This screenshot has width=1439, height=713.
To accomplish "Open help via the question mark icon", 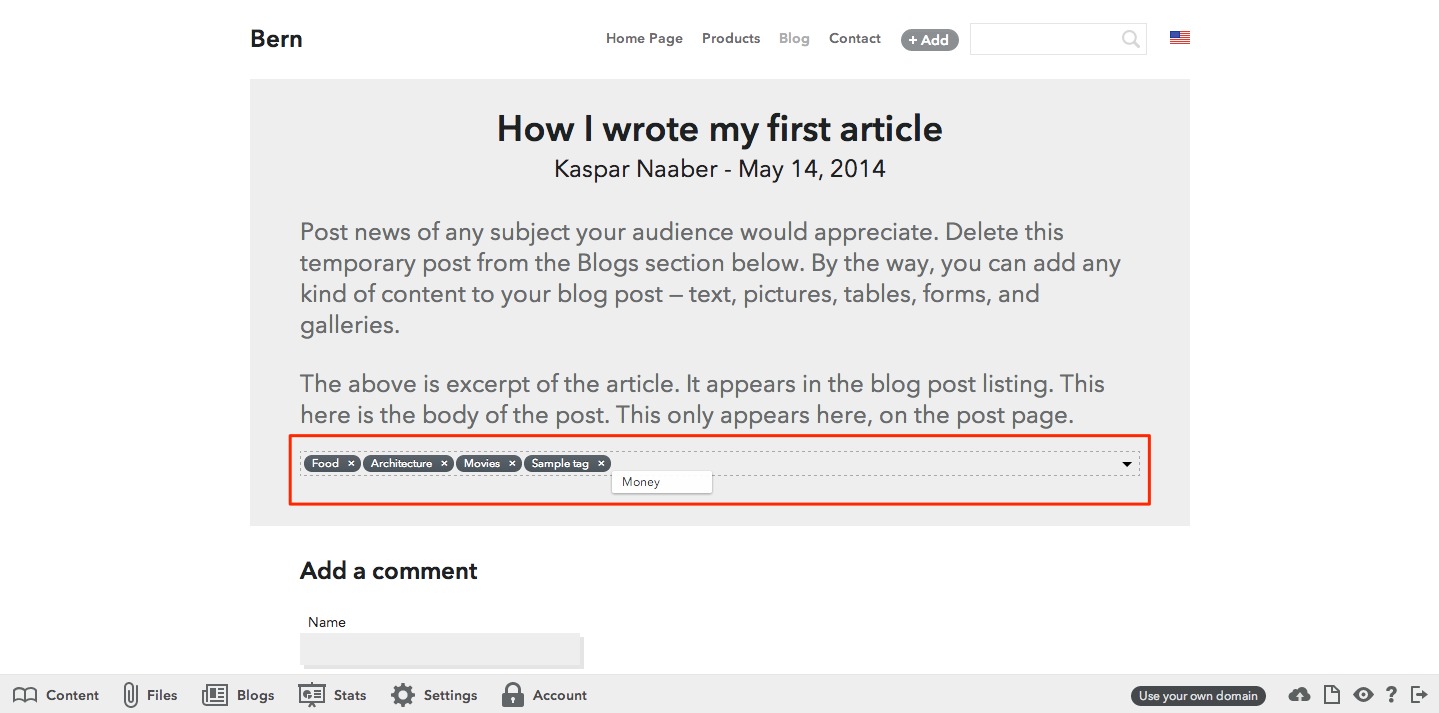I will (1391, 694).
